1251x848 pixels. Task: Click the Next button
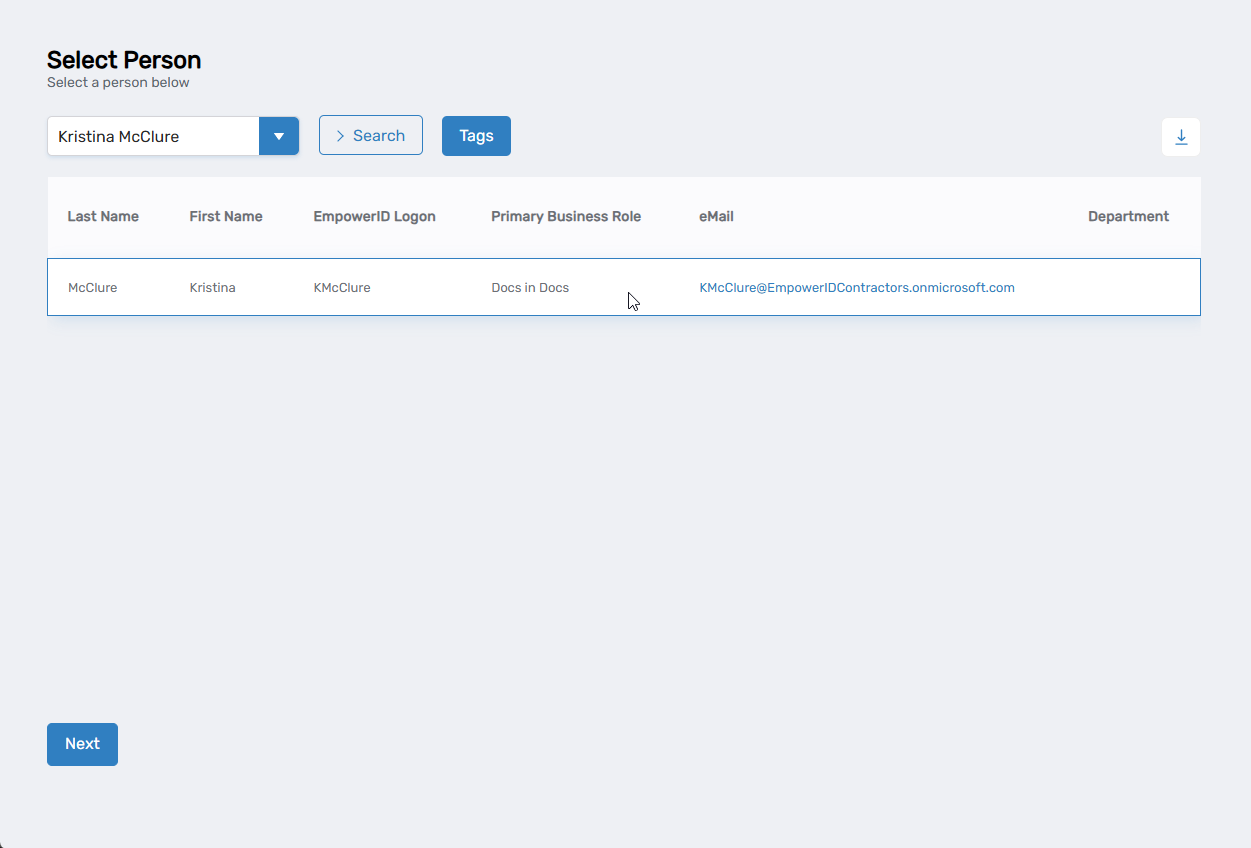[82, 744]
